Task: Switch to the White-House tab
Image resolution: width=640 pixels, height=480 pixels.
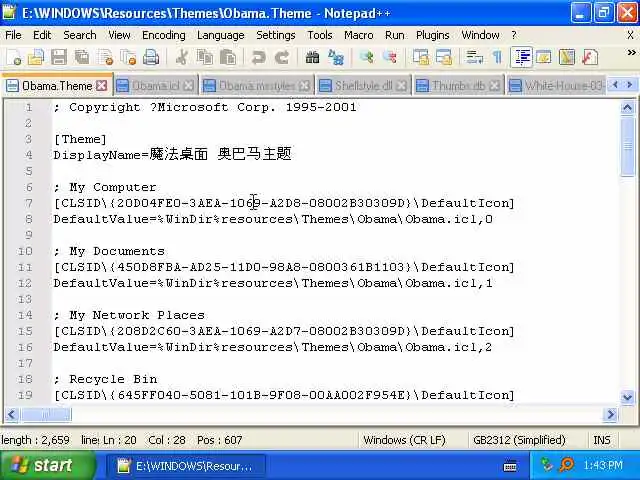Action: pyautogui.click(x=557, y=86)
